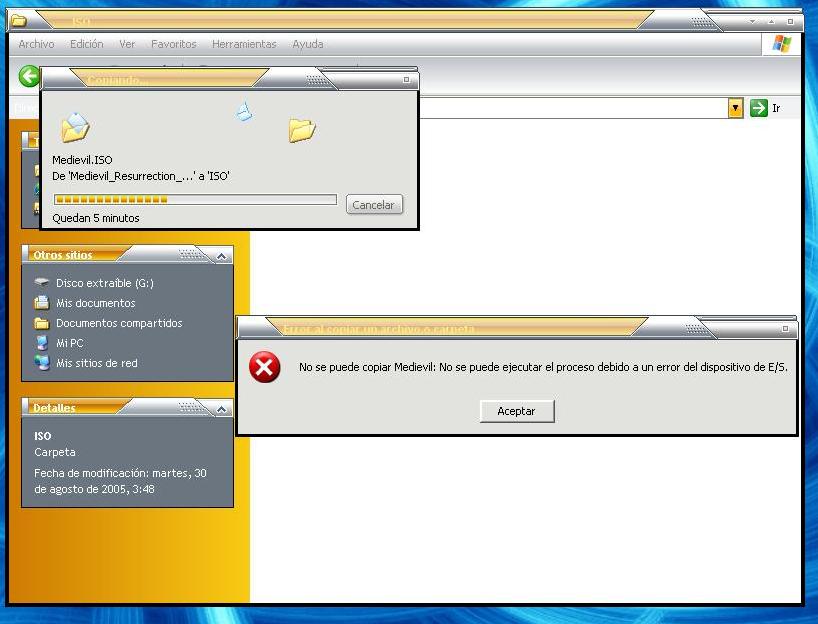This screenshot has height=624, width=818.
Task: Click the ISO name in Detalles panel
Action: 43,436
